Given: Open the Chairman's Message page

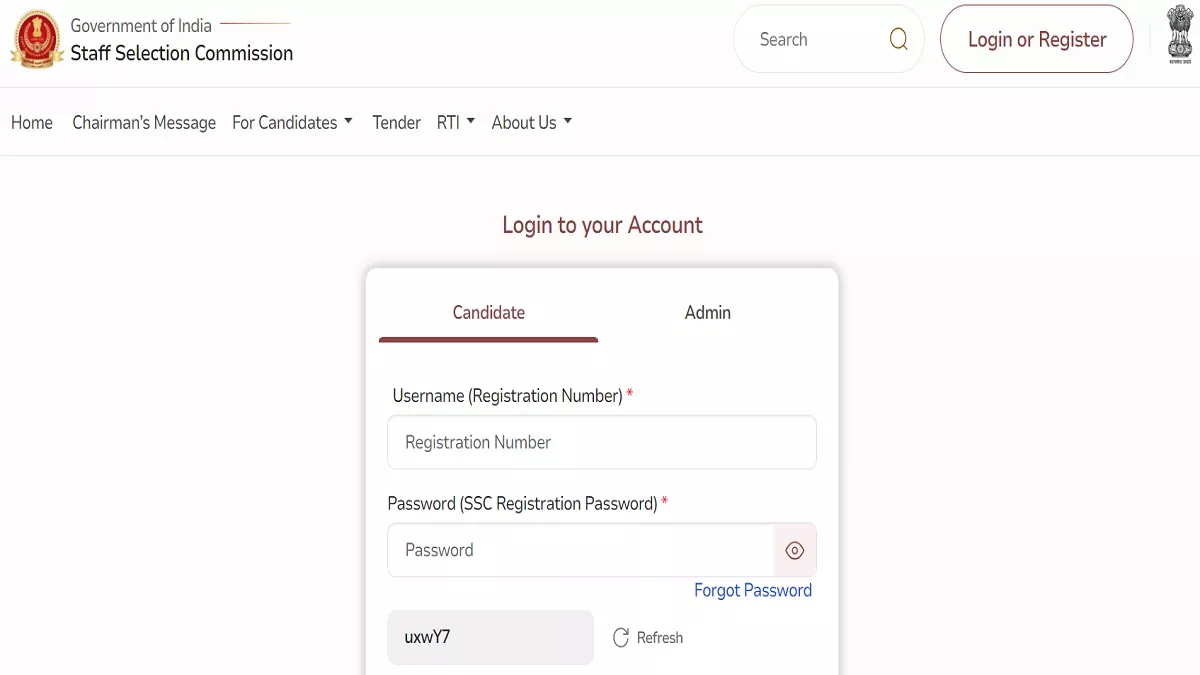Looking at the screenshot, I should point(144,122).
